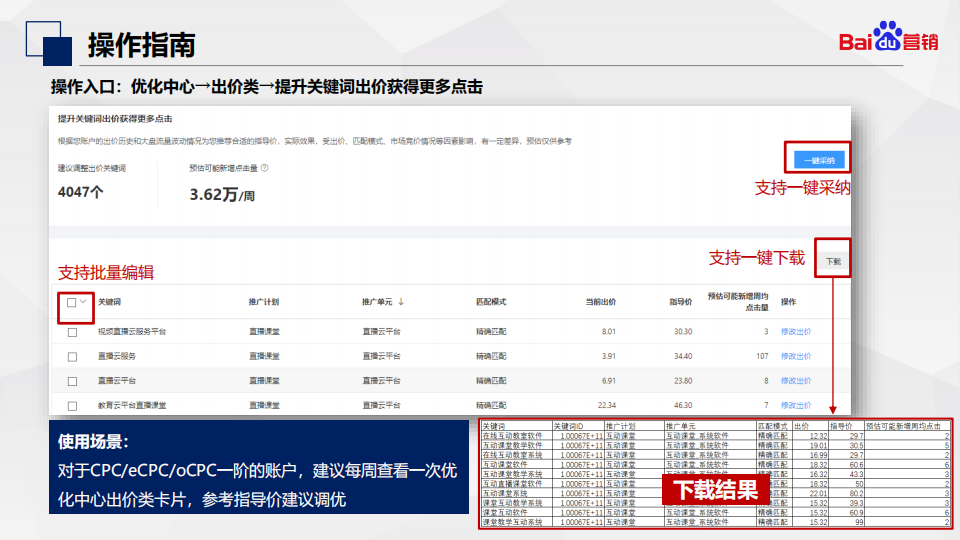Sort by the 推广单元 column arrow
Screen dimensions: 960x540
[401, 301]
